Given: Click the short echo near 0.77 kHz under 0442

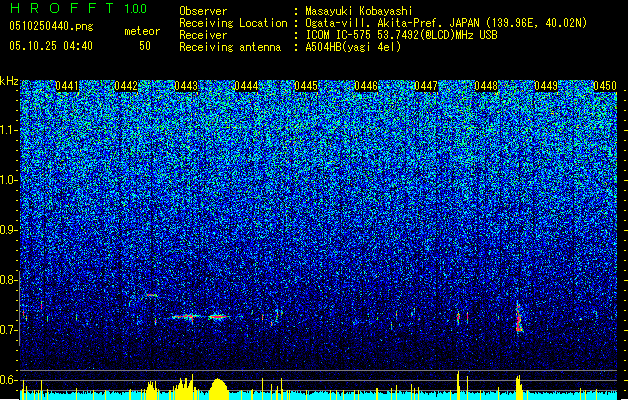Looking at the screenshot, I should [x=151, y=295].
